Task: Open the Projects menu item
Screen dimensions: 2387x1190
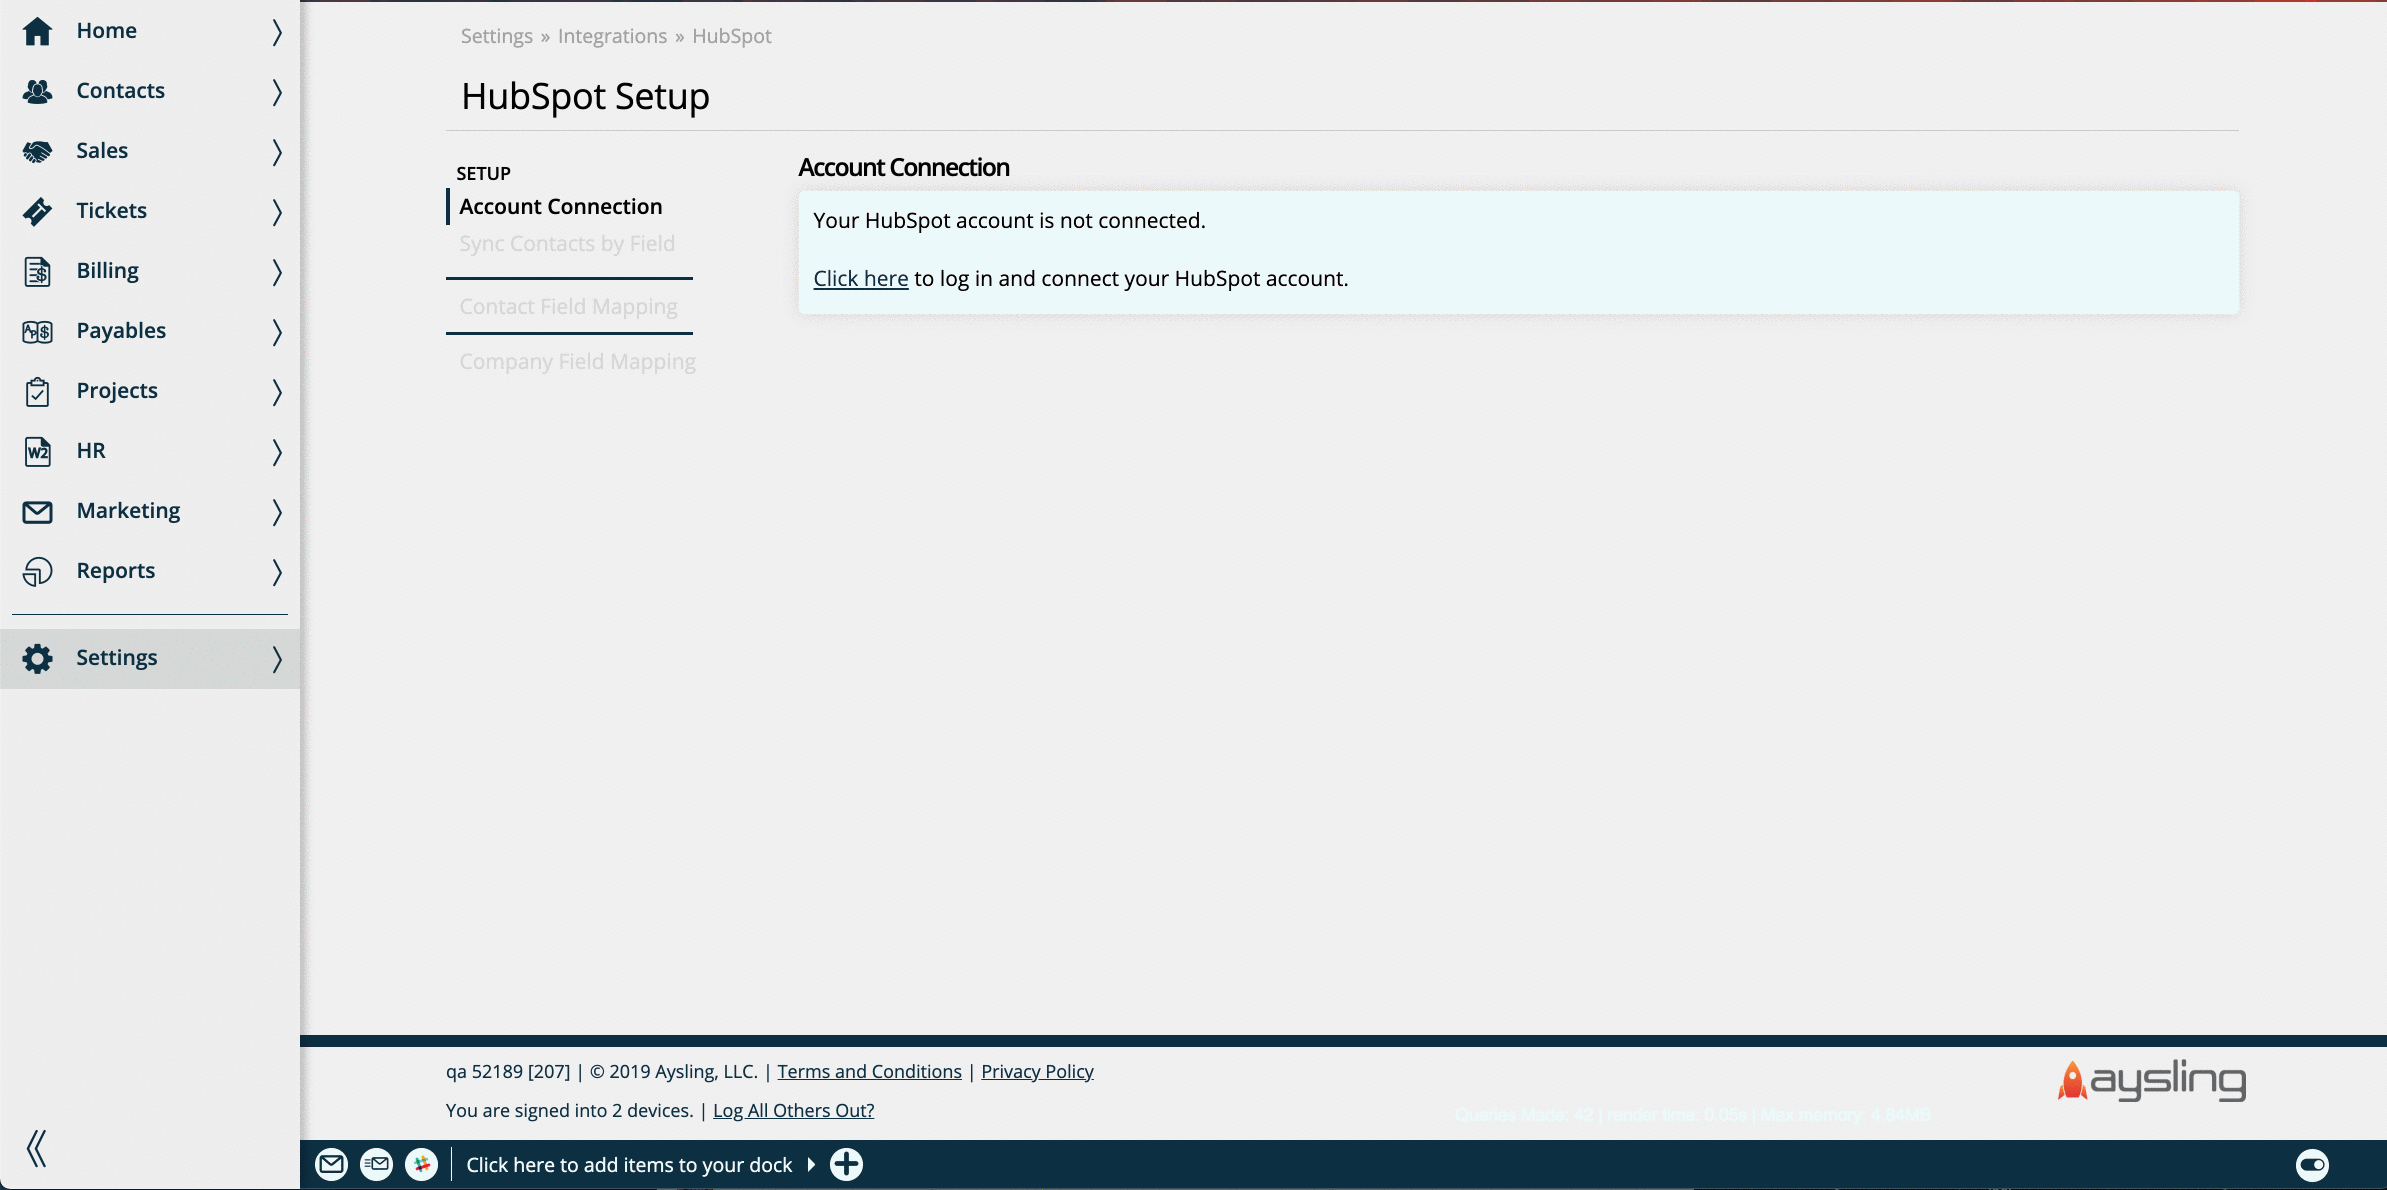Action: point(150,391)
